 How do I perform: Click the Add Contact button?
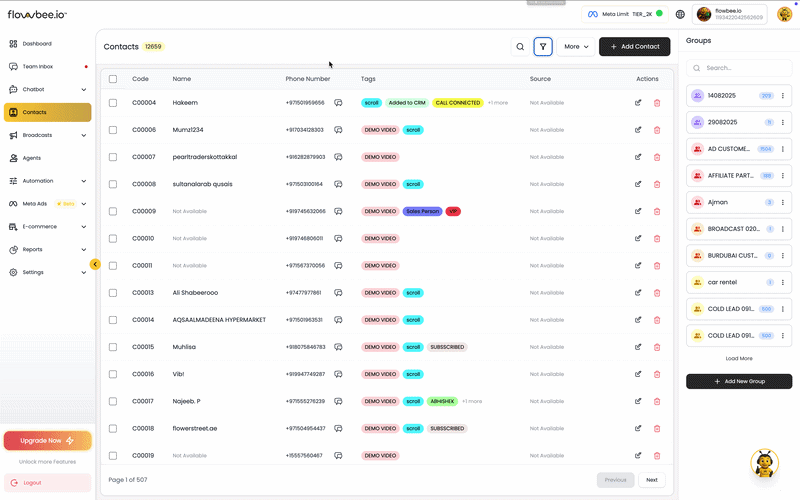(x=634, y=47)
